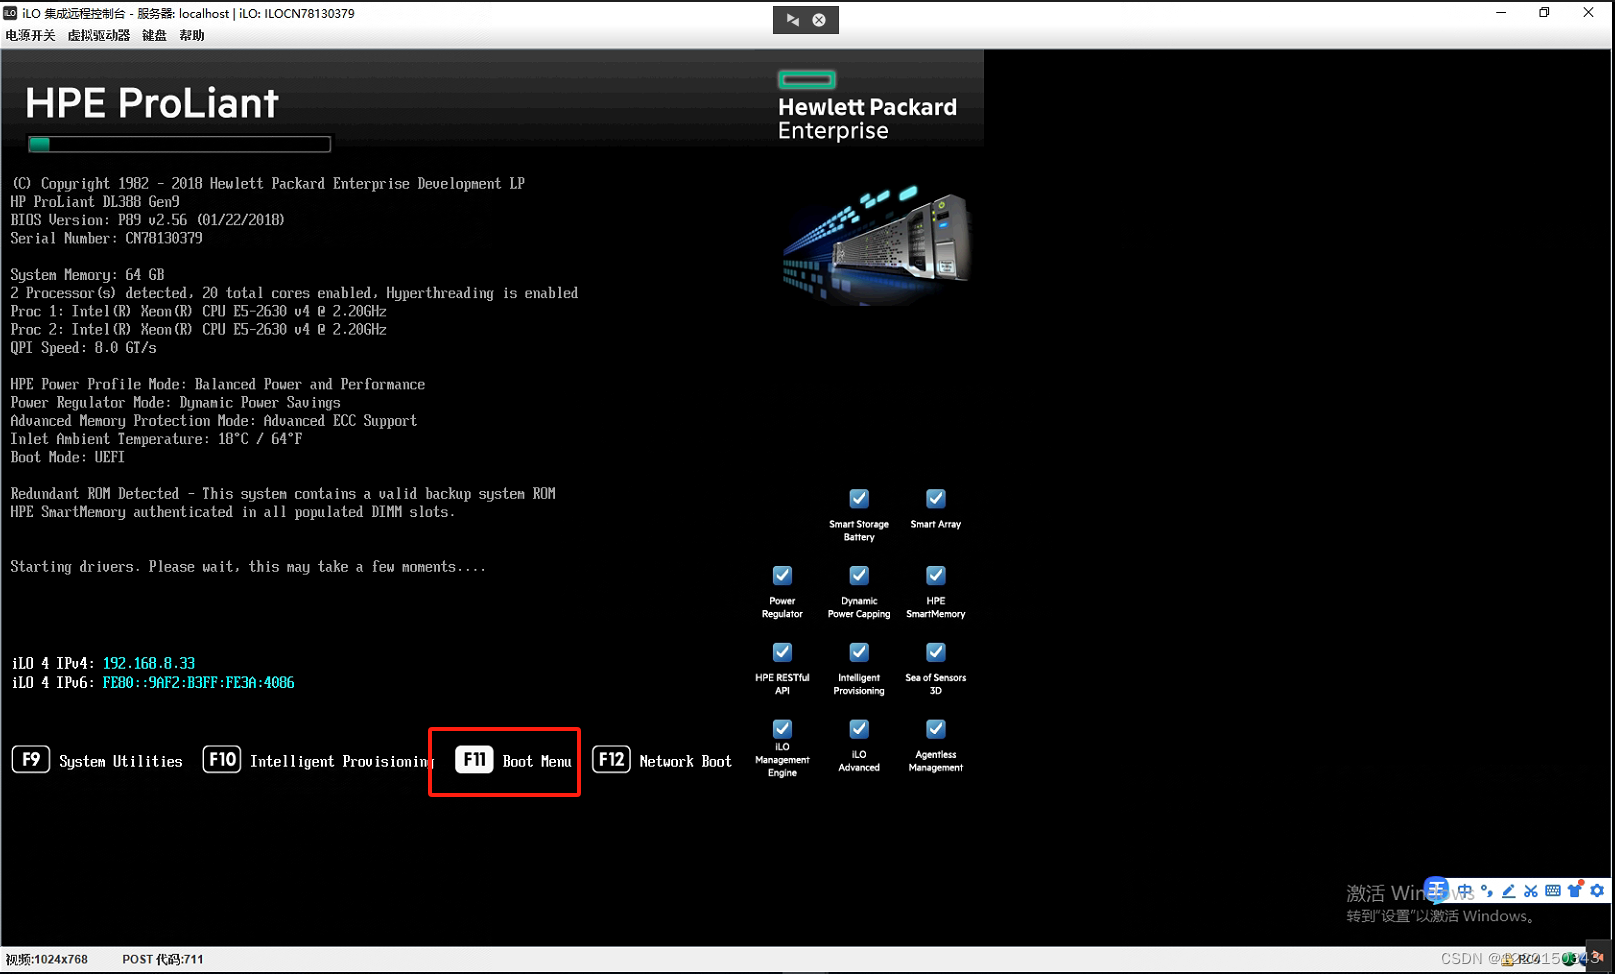1615x974 pixels.
Task: Open the 虚拟驱动器 (Virtual Drives) menu
Action: click(x=99, y=35)
